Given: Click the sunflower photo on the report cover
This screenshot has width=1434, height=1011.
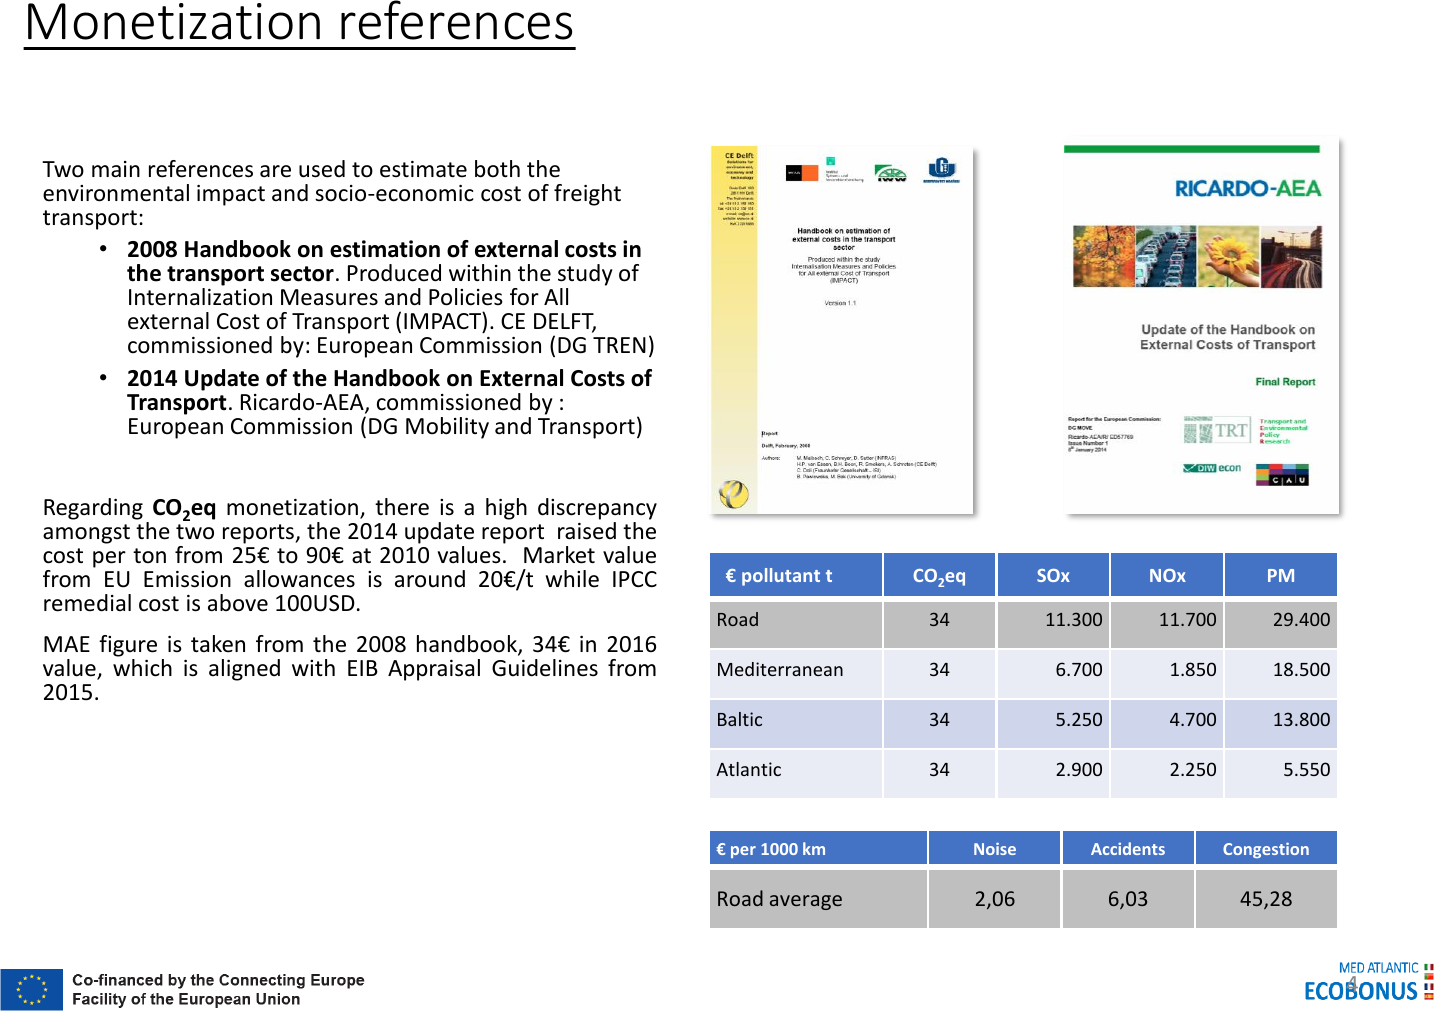Looking at the screenshot, I should tap(1228, 257).
